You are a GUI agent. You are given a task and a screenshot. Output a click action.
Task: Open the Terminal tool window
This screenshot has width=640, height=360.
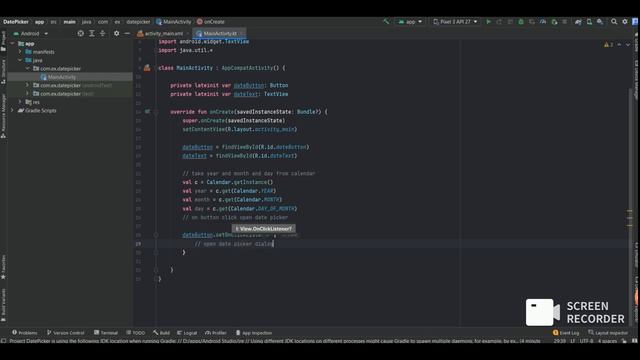[106, 333]
